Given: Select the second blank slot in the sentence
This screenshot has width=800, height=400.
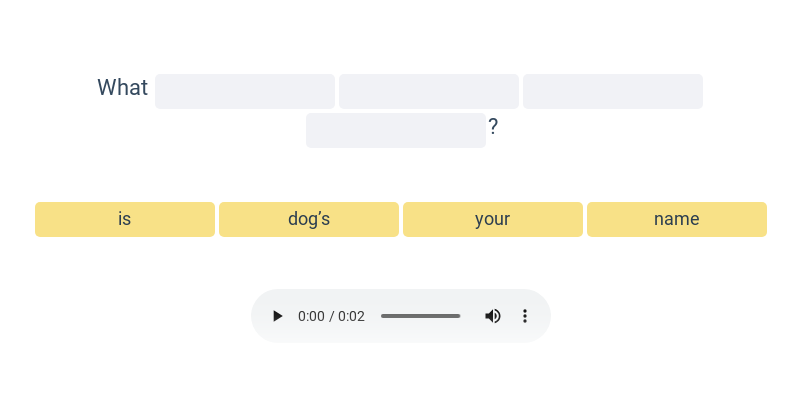Looking at the screenshot, I should (429, 91).
